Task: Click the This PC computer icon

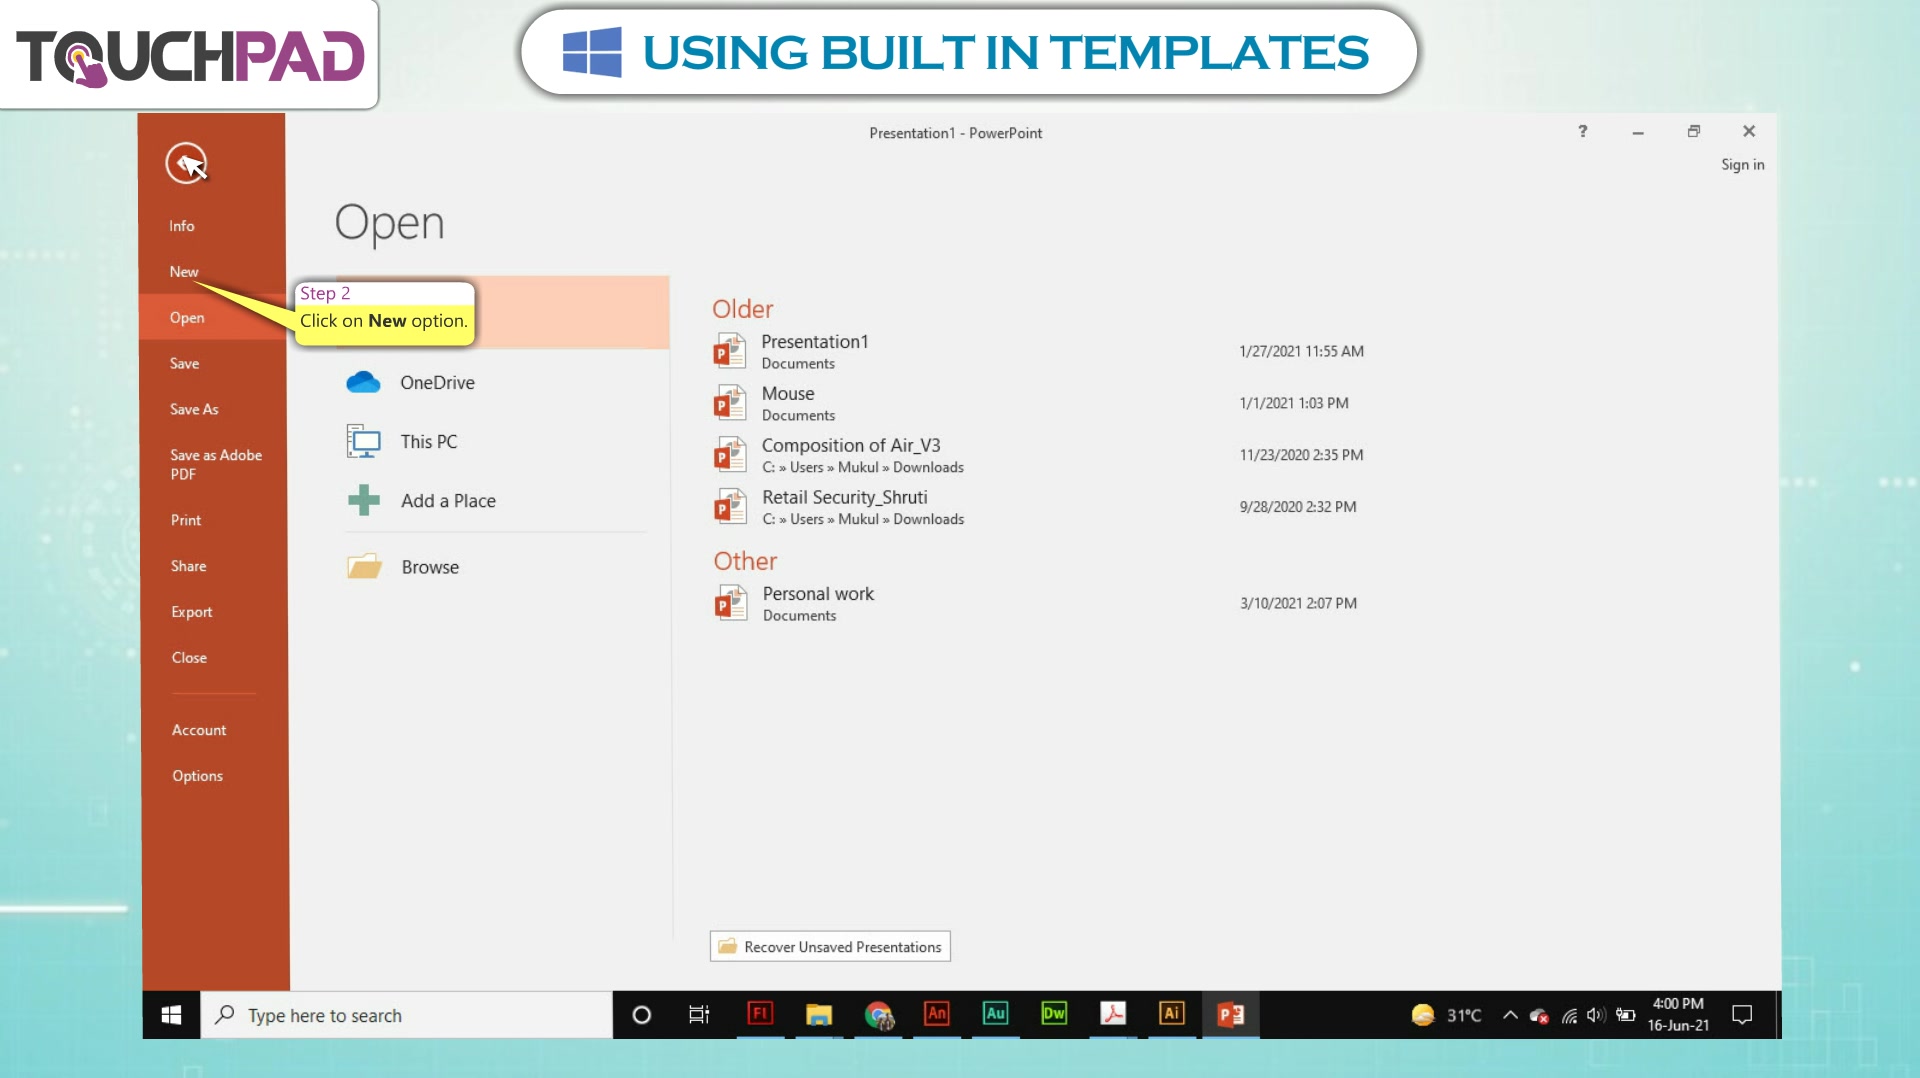Action: [363, 442]
